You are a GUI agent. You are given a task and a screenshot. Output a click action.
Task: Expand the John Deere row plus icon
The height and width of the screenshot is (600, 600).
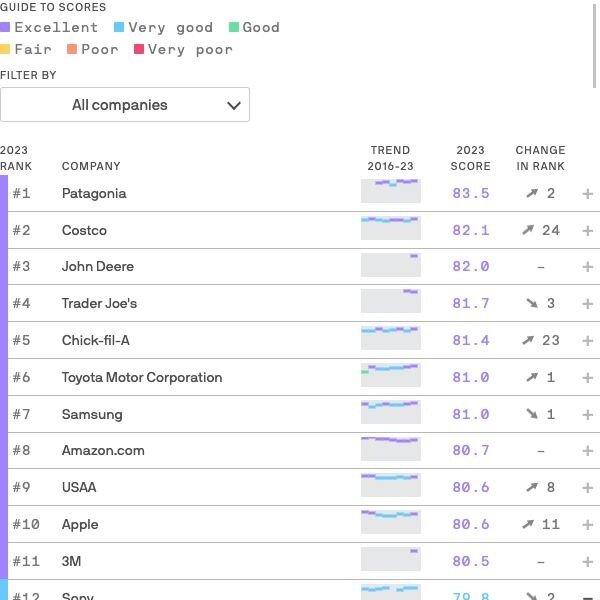587,267
